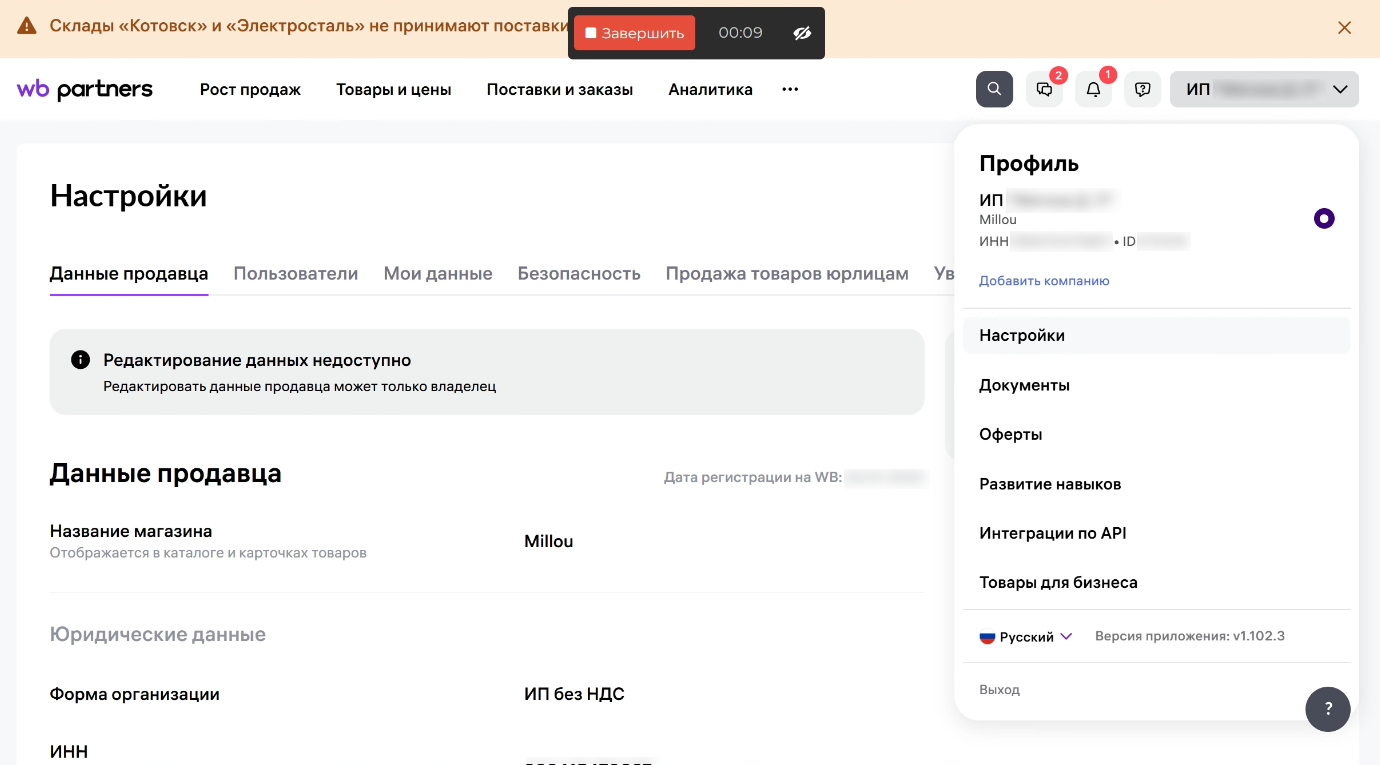Open Товары и цены menu
Viewport: 1380px width, 765px height.
394,89
